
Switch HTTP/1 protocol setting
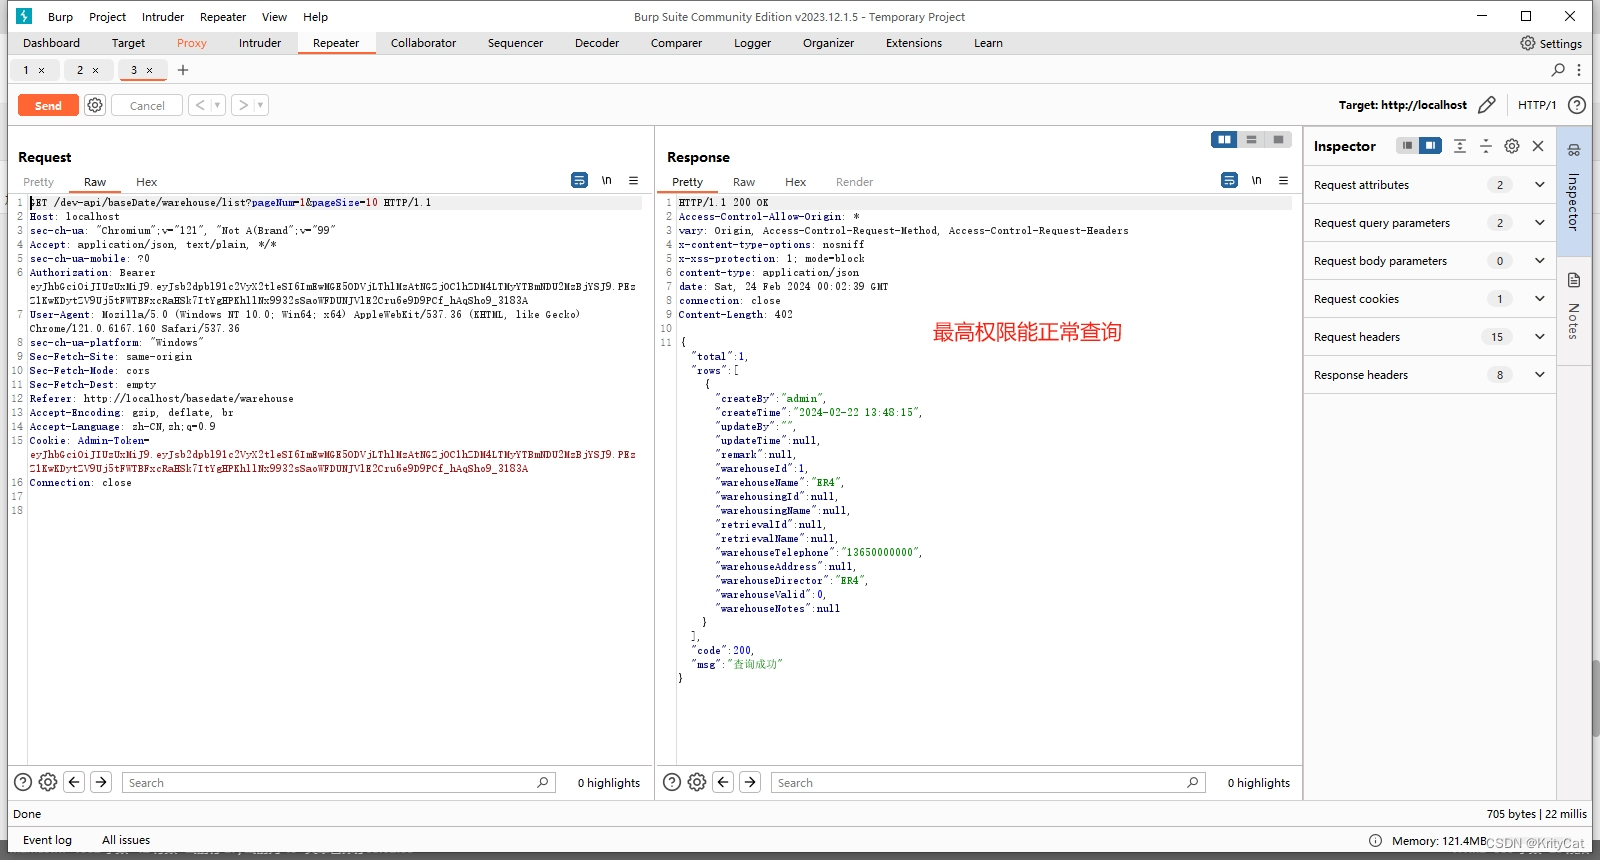[x=1537, y=105]
